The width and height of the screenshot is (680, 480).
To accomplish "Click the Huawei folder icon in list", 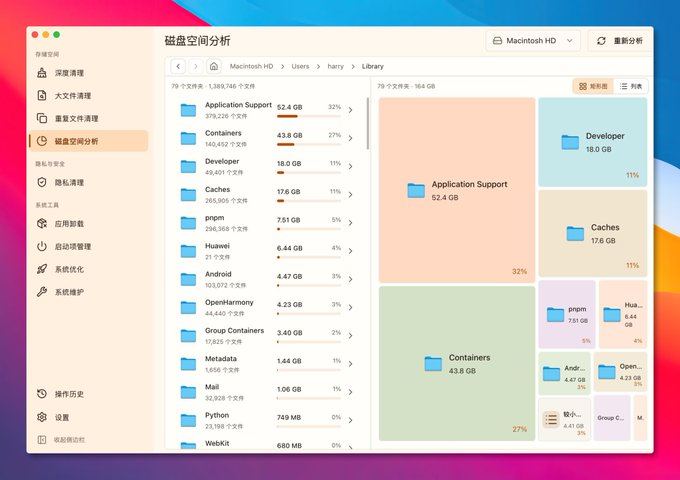I will click(188, 251).
